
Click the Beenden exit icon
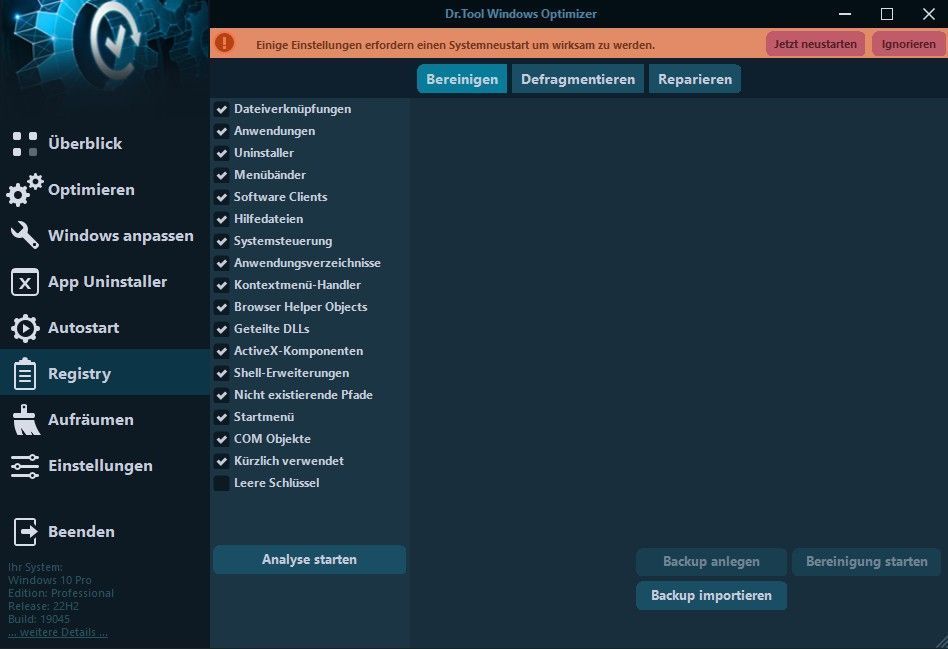25,532
